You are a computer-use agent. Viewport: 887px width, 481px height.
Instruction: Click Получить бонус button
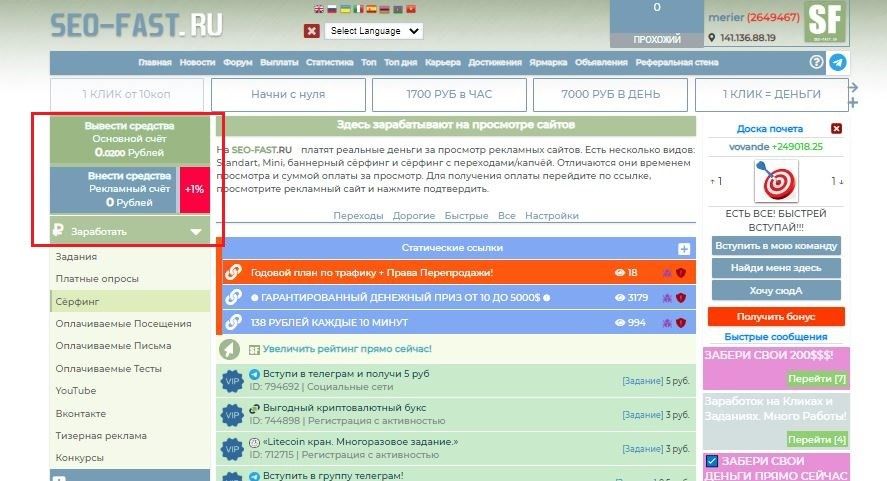(776, 317)
